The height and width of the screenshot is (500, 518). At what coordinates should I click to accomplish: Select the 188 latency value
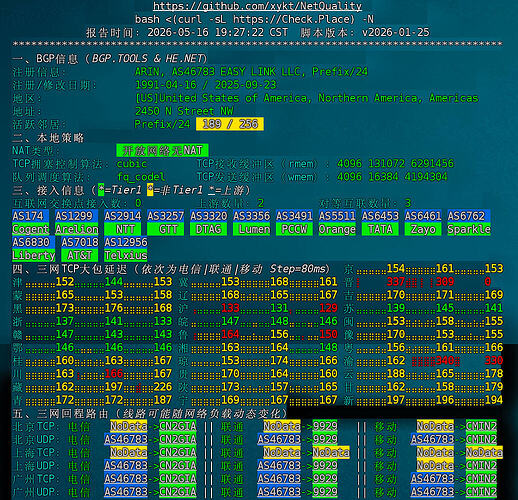[x=396, y=374]
